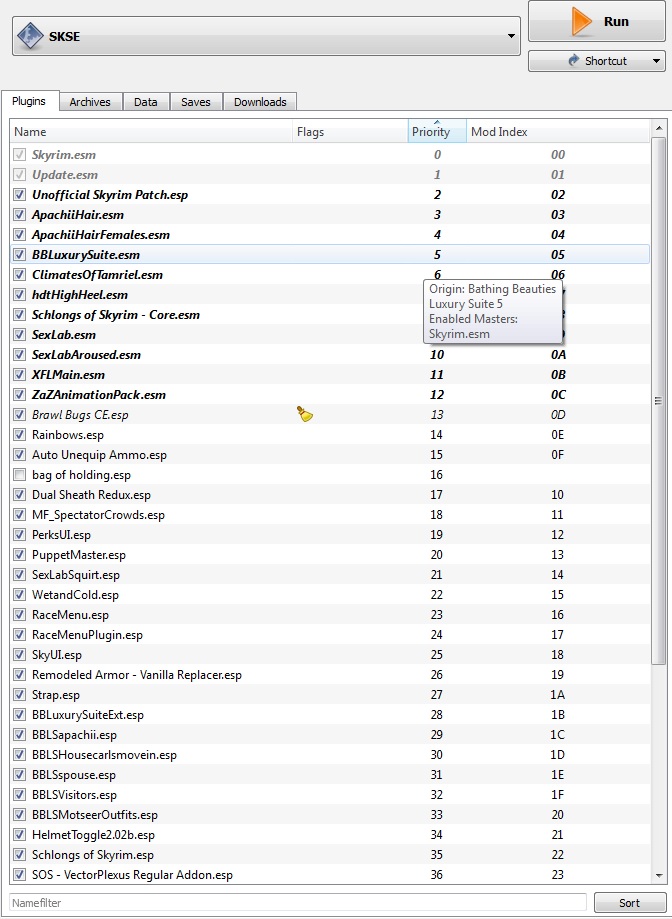Click the Shortcut arrow icon
Image resolution: width=672 pixels, height=919 pixels.
[573, 61]
